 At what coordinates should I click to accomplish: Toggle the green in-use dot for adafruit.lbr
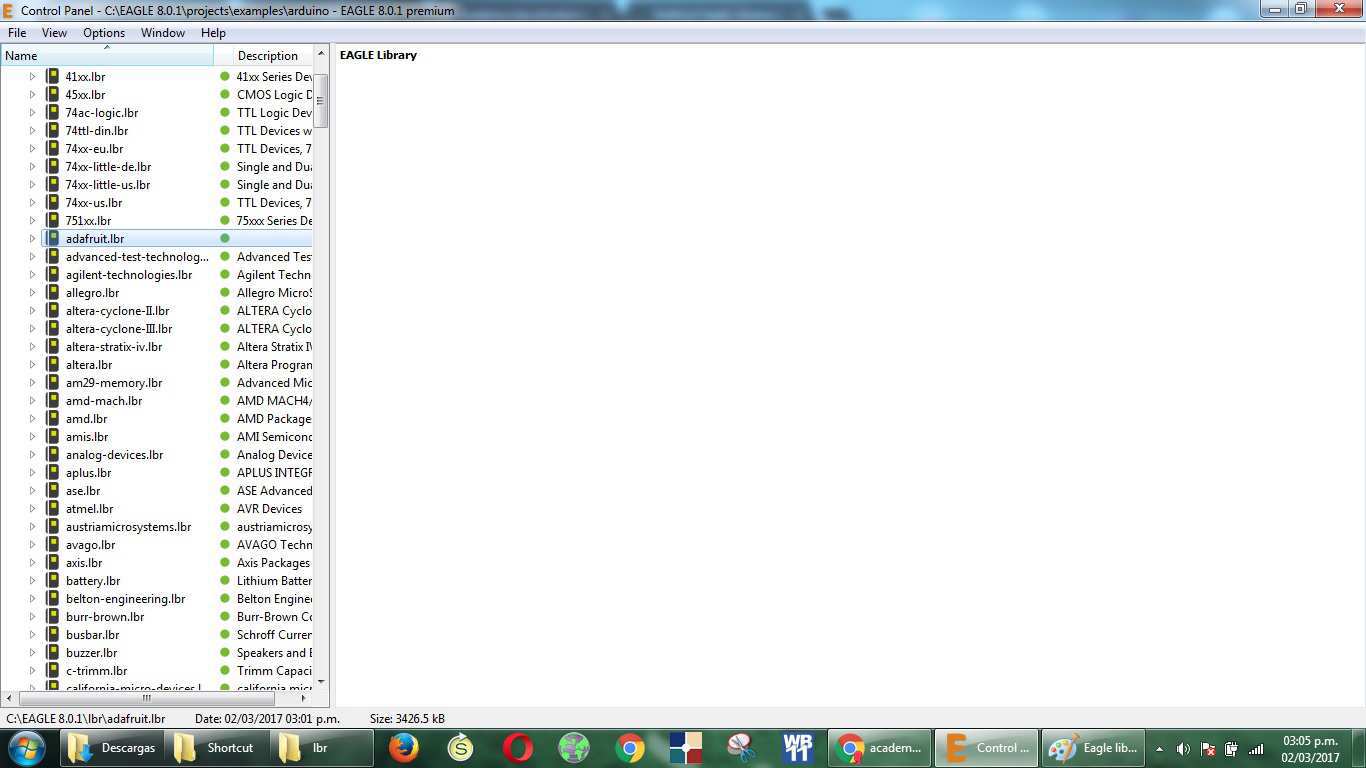[x=225, y=238]
